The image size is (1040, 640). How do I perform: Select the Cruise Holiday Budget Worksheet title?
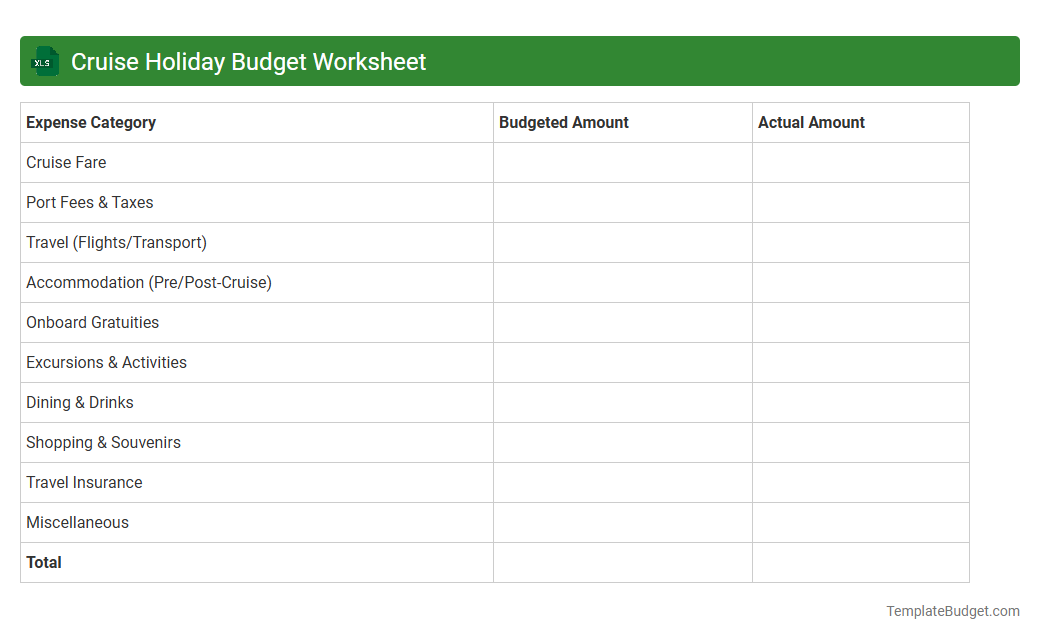click(x=247, y=61)
